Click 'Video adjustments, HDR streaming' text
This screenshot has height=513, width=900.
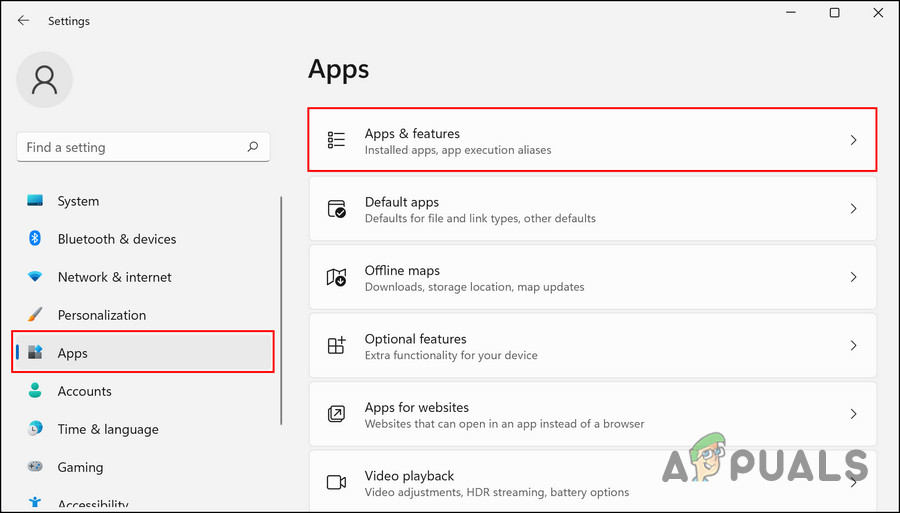tap(455, 492)
